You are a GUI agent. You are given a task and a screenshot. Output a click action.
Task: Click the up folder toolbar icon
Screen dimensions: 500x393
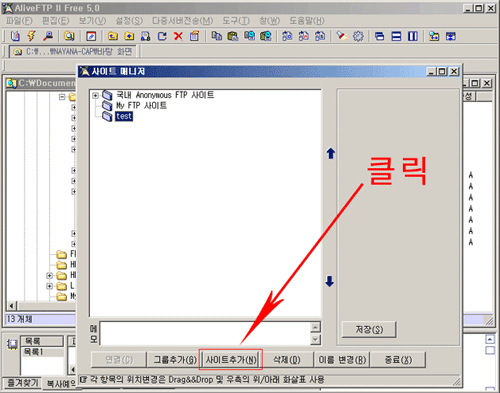[113, 36]
